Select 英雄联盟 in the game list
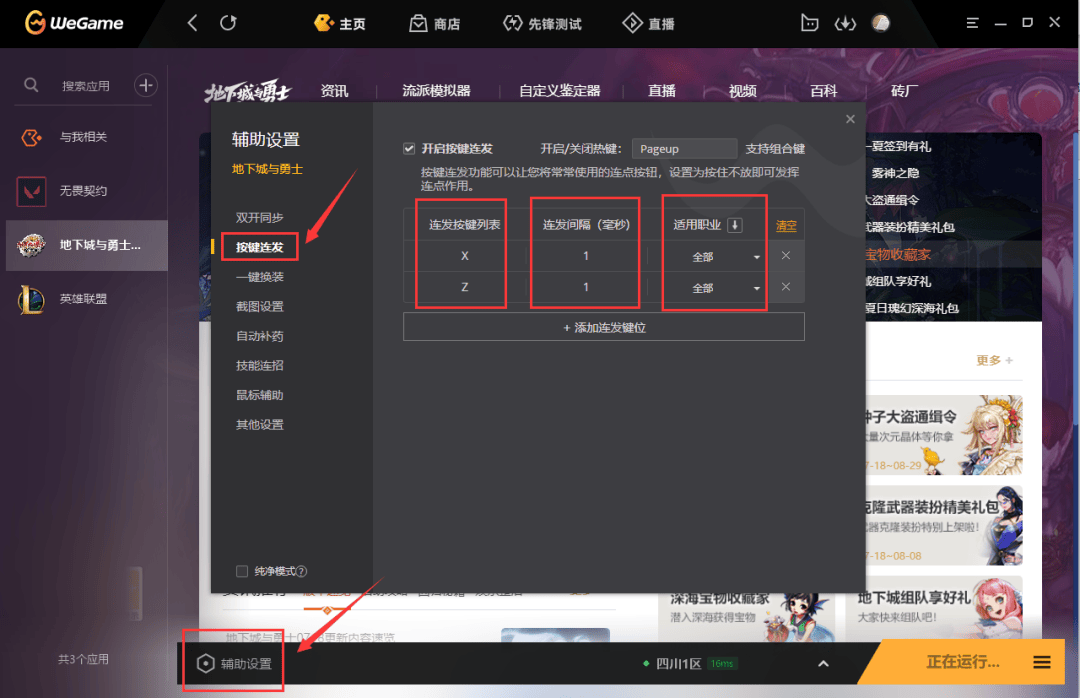The height and width of the screenshot is (698, 1080). [83, 299]
